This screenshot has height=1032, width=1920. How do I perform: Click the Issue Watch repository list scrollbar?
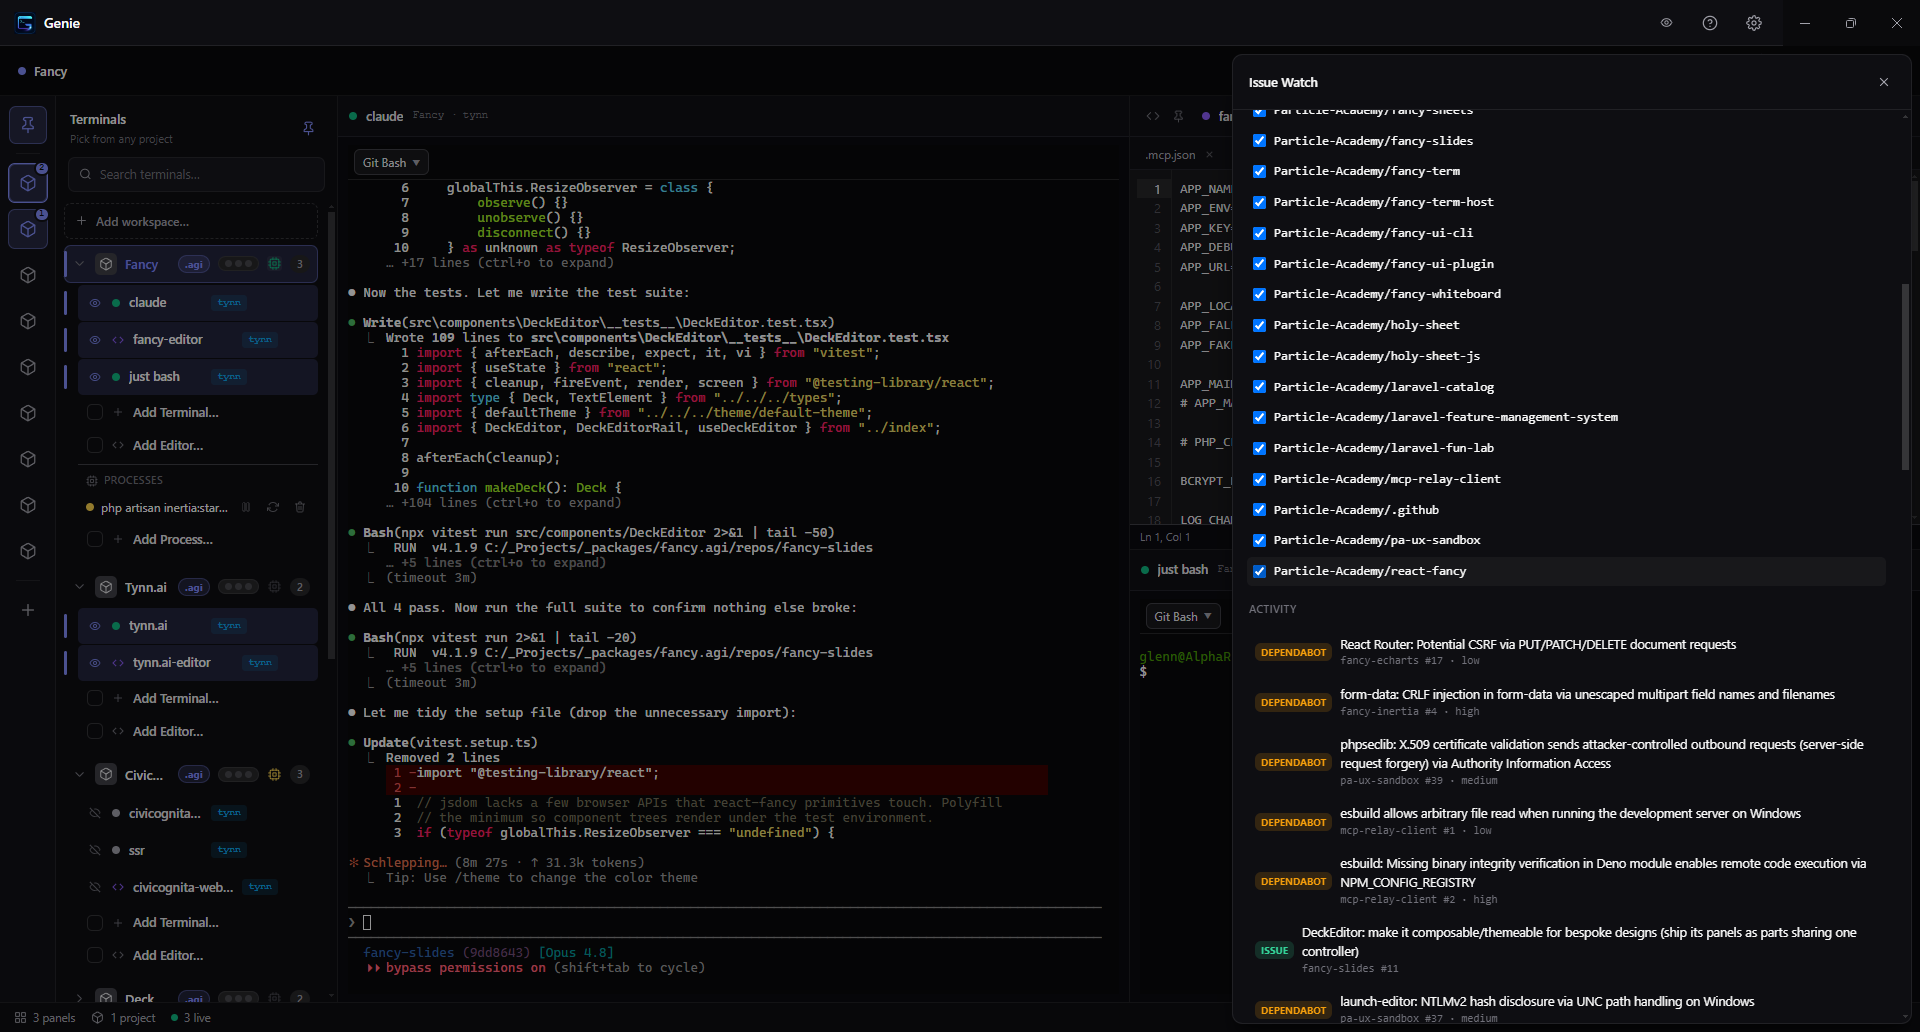coord(1905,377)
